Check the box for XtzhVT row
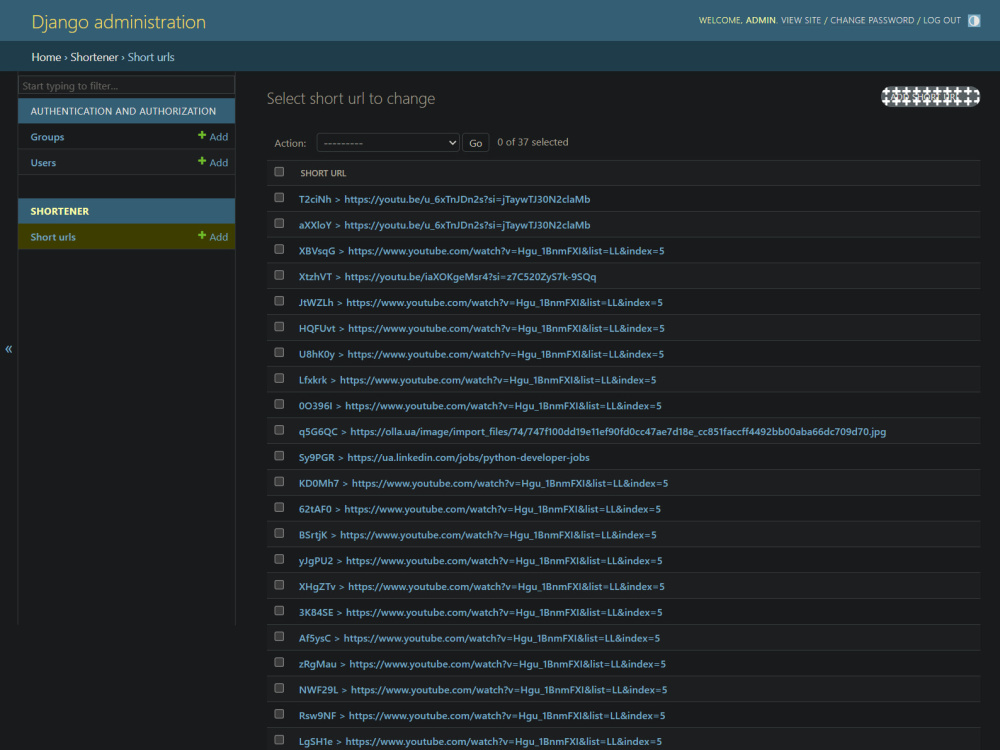This screenshot has width=1000, height=750. tap(279, 275)
